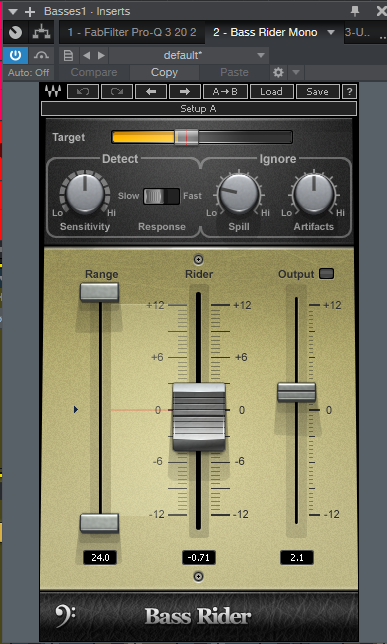The image size is (387, 644).
Task: Click the Waves Save button
Action: click(317, 92)
